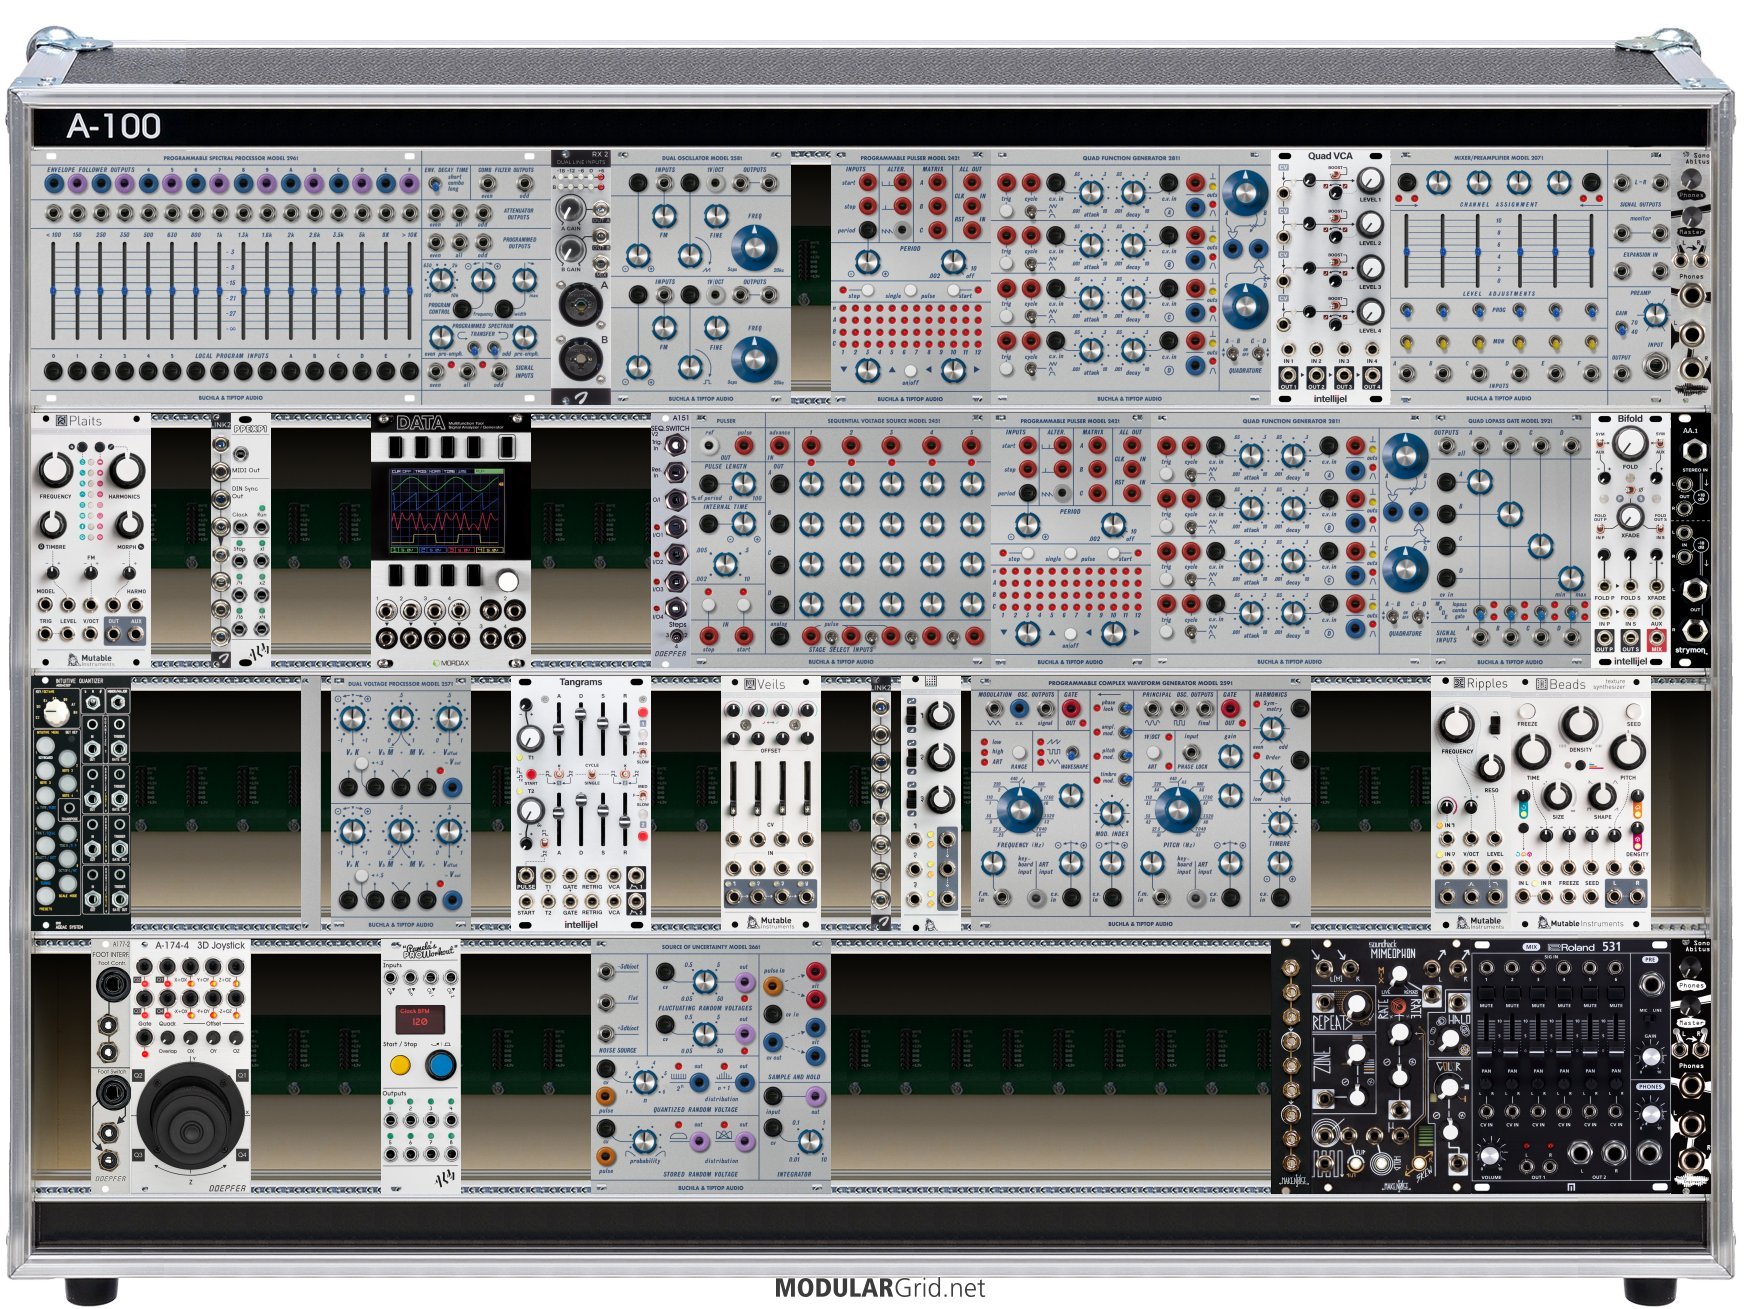Select the white encoder knob on DATA
This screenshot has height=1309, width=1762.
click(507, 581)
